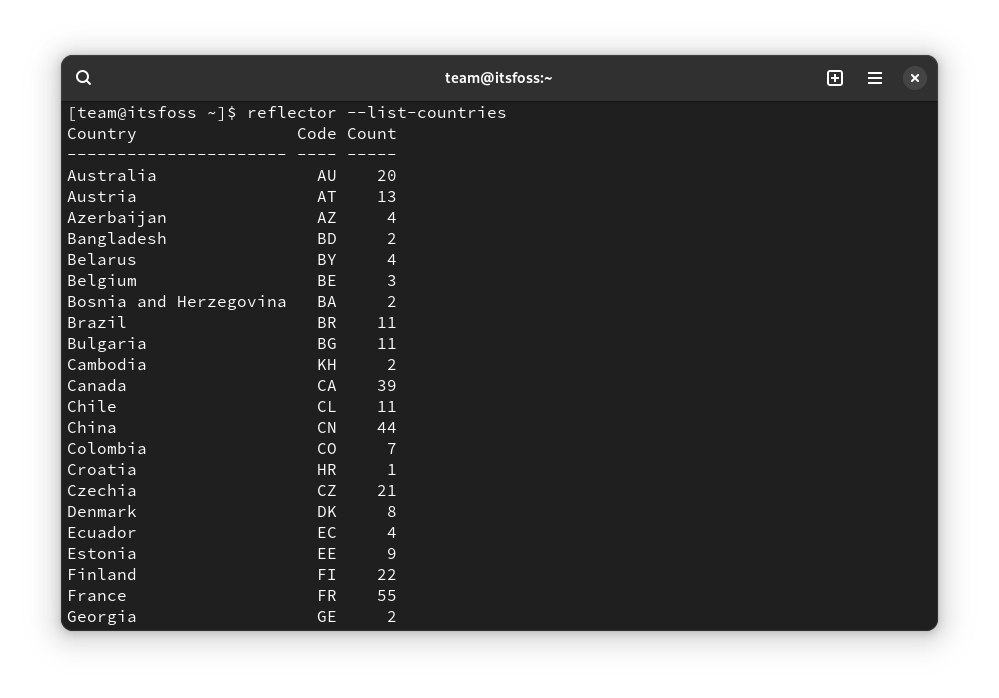Select Bosnia and Herzegovina text

pyautogui.click(x=177, y=302)
